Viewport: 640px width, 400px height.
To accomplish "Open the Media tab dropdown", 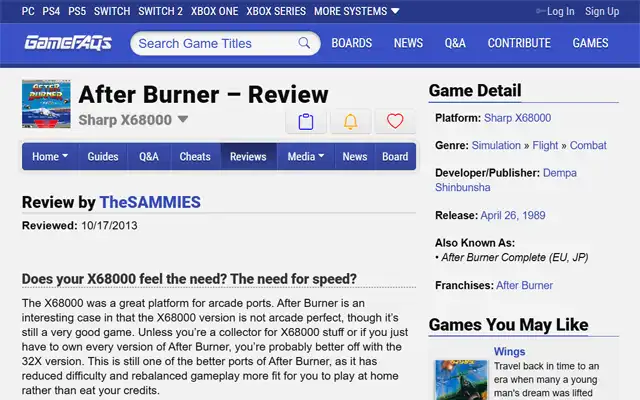I will click(306, 156).
